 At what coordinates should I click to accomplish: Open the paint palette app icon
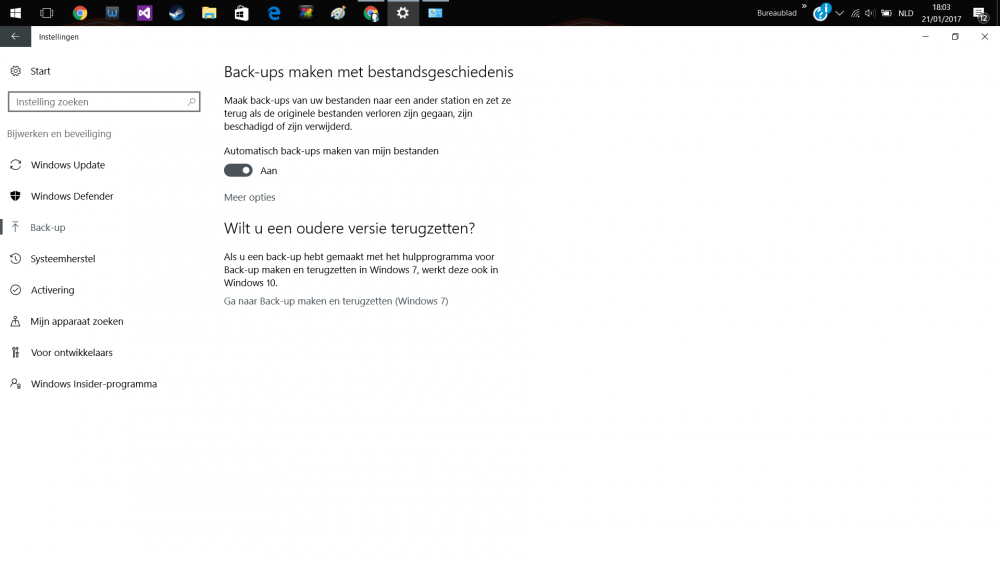click(339, 13)
